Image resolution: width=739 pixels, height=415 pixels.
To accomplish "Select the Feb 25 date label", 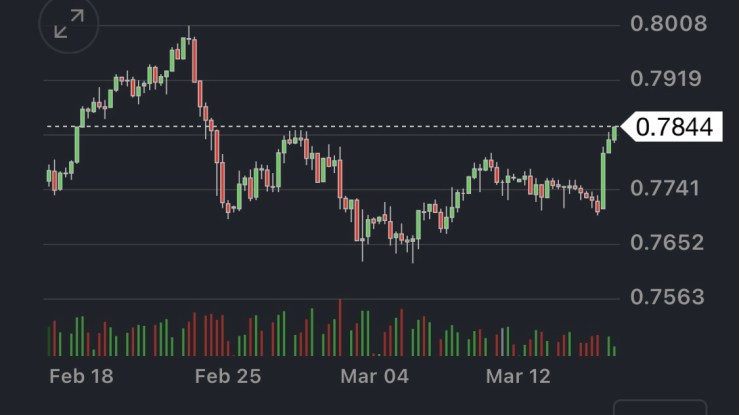I will click(x=227, y=377).
